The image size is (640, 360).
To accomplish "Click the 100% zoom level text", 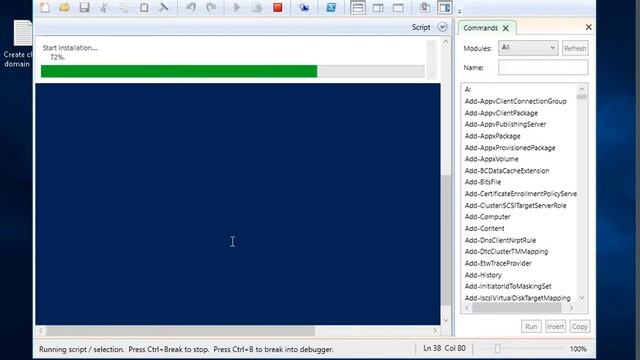I will point(578,349).
